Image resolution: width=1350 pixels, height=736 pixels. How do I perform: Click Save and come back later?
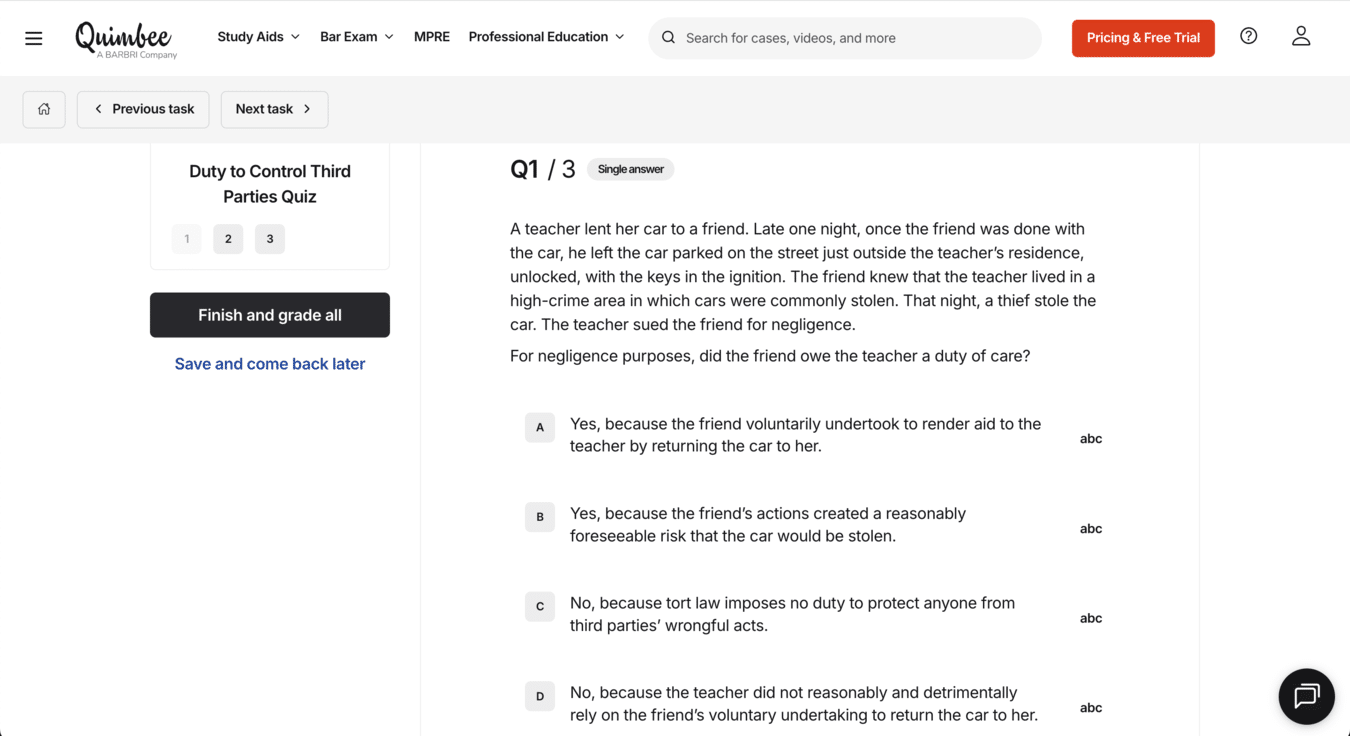pyautogui.click(x=269, y=363)
